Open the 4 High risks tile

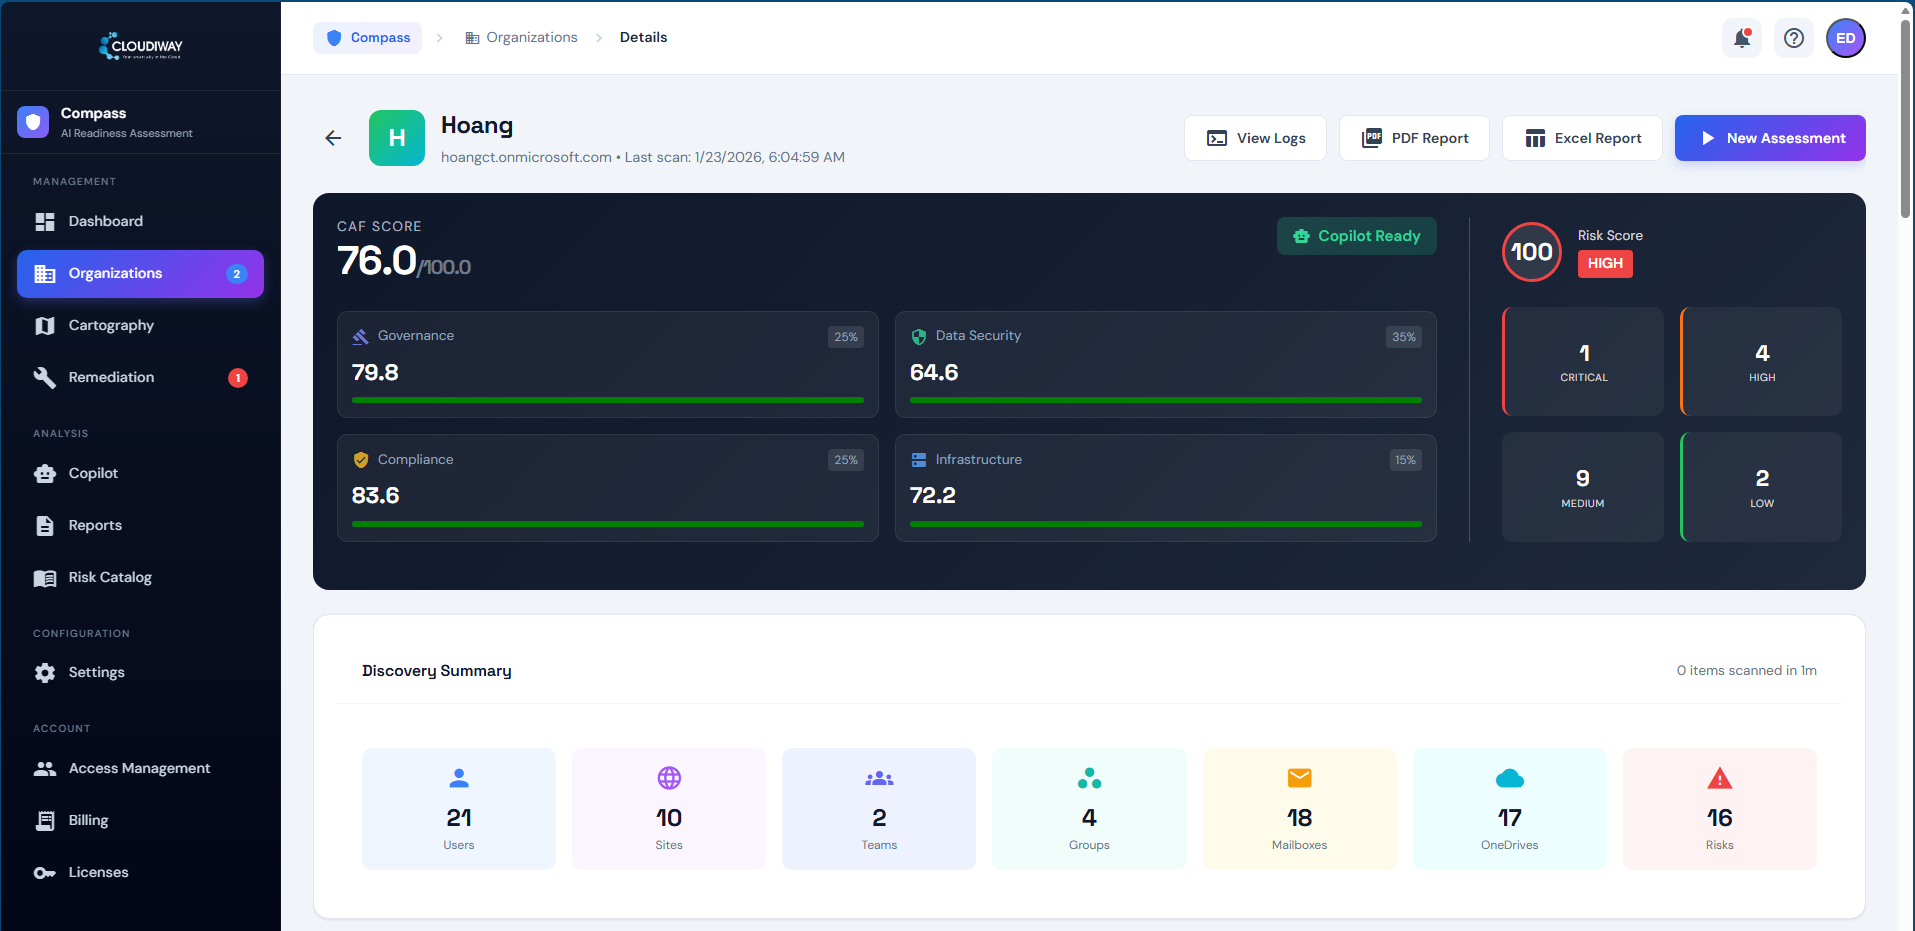[x=1761, y=362]
